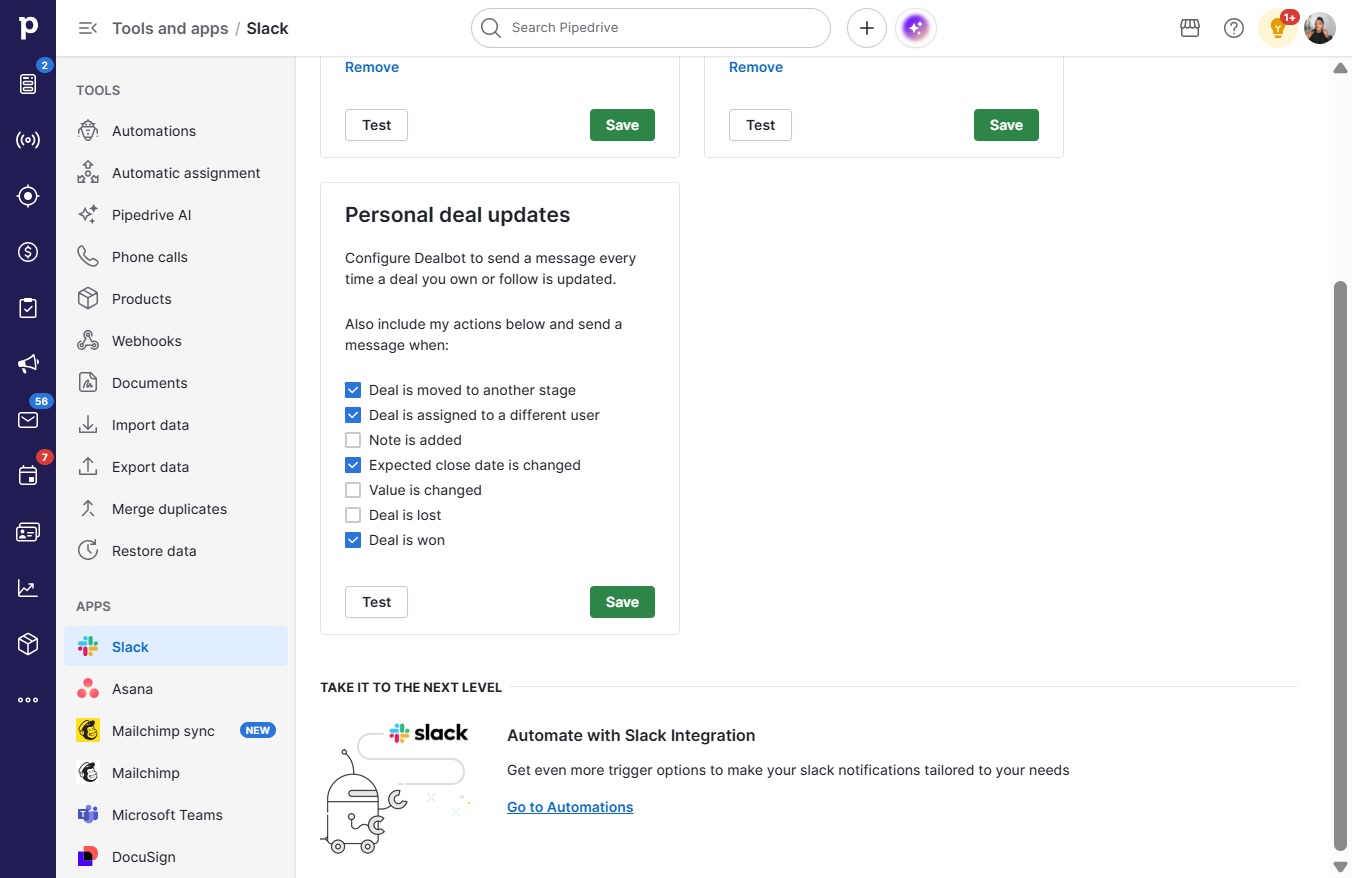Open Deals dollar icon

[28, 252]
